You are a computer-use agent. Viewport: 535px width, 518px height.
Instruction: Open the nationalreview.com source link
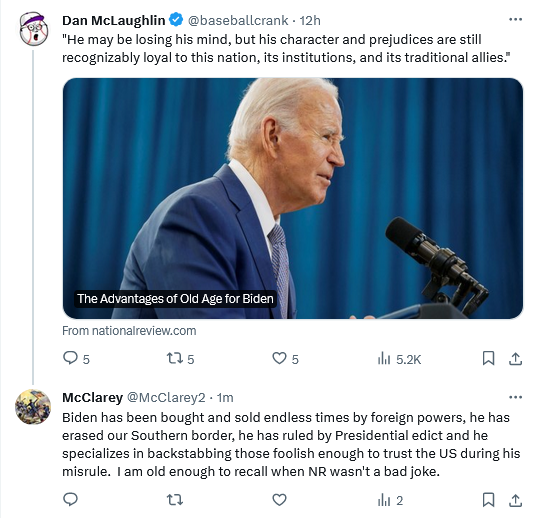point(129,331)
